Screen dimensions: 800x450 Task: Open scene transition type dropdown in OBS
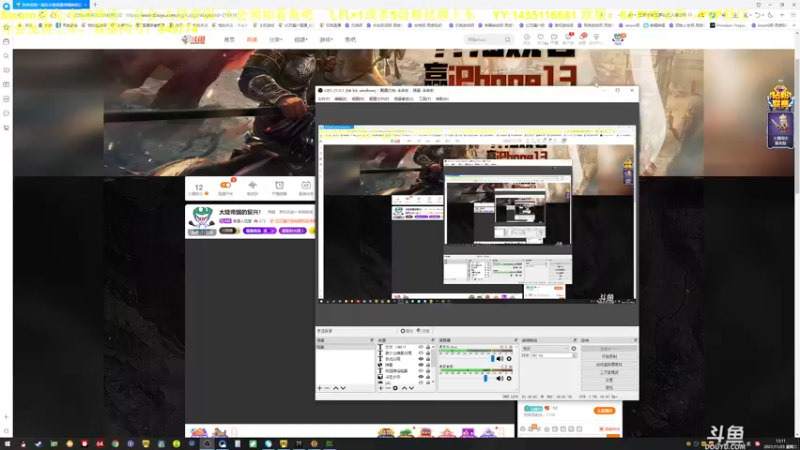(545, 348)
